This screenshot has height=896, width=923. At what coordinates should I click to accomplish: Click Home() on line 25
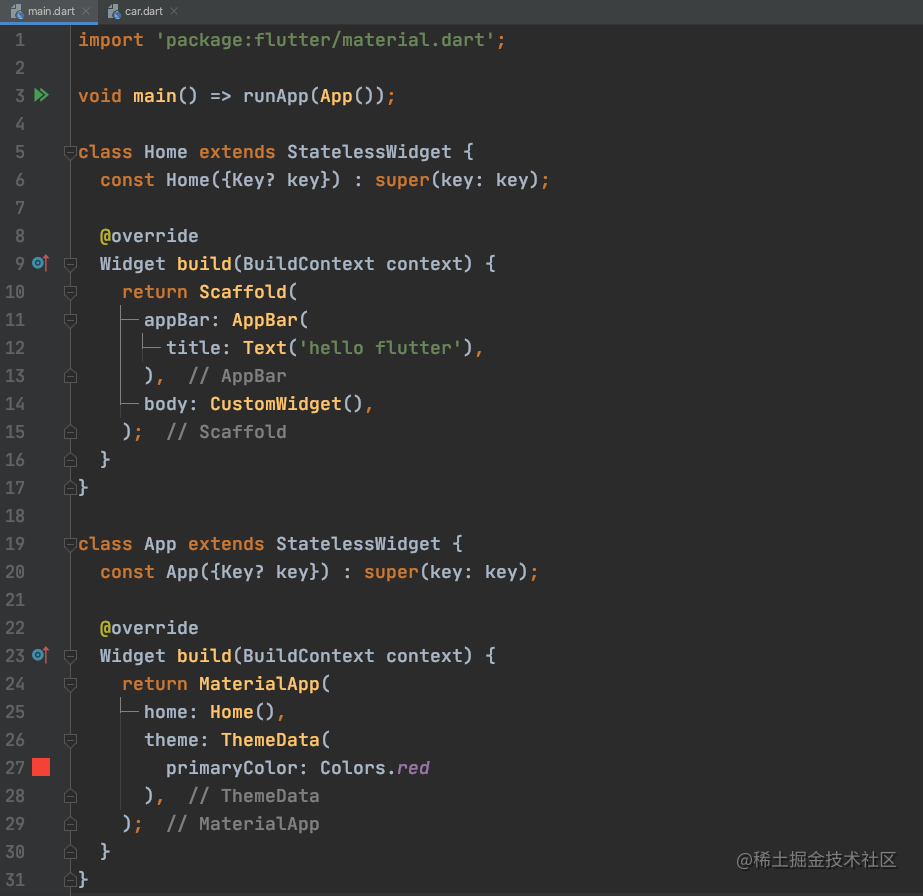(242, 712)
